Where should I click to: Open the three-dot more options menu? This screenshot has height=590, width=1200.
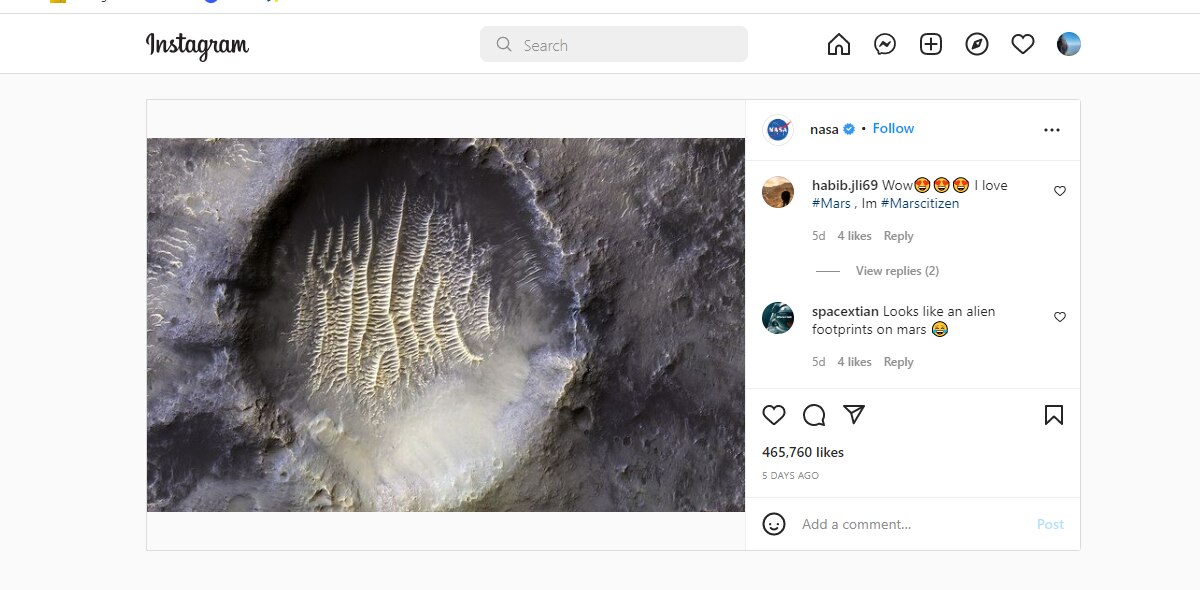click(1051, 130)
